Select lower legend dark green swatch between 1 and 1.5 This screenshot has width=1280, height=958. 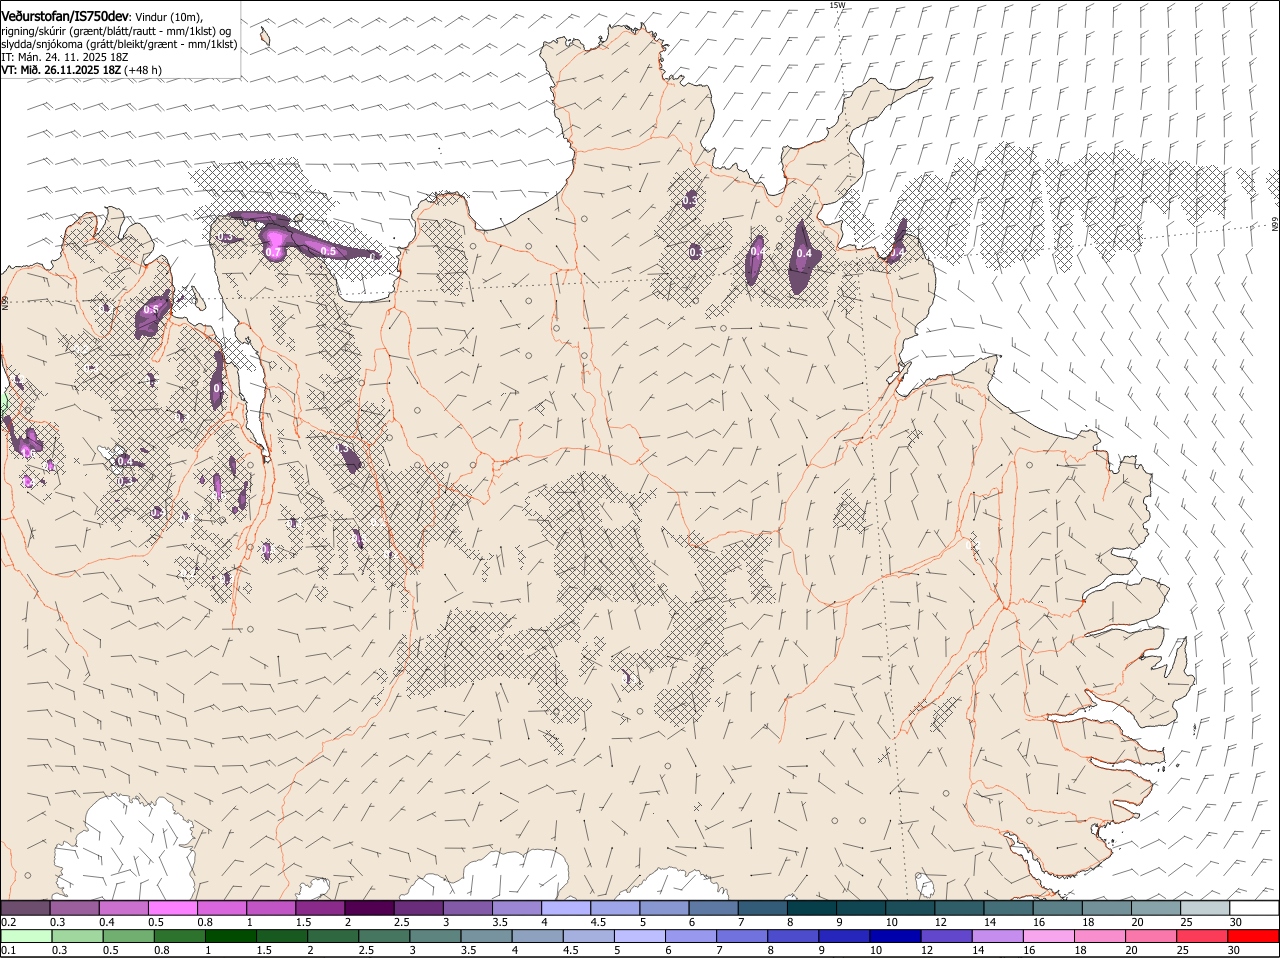pyautogui.click(x=230, y=936)
